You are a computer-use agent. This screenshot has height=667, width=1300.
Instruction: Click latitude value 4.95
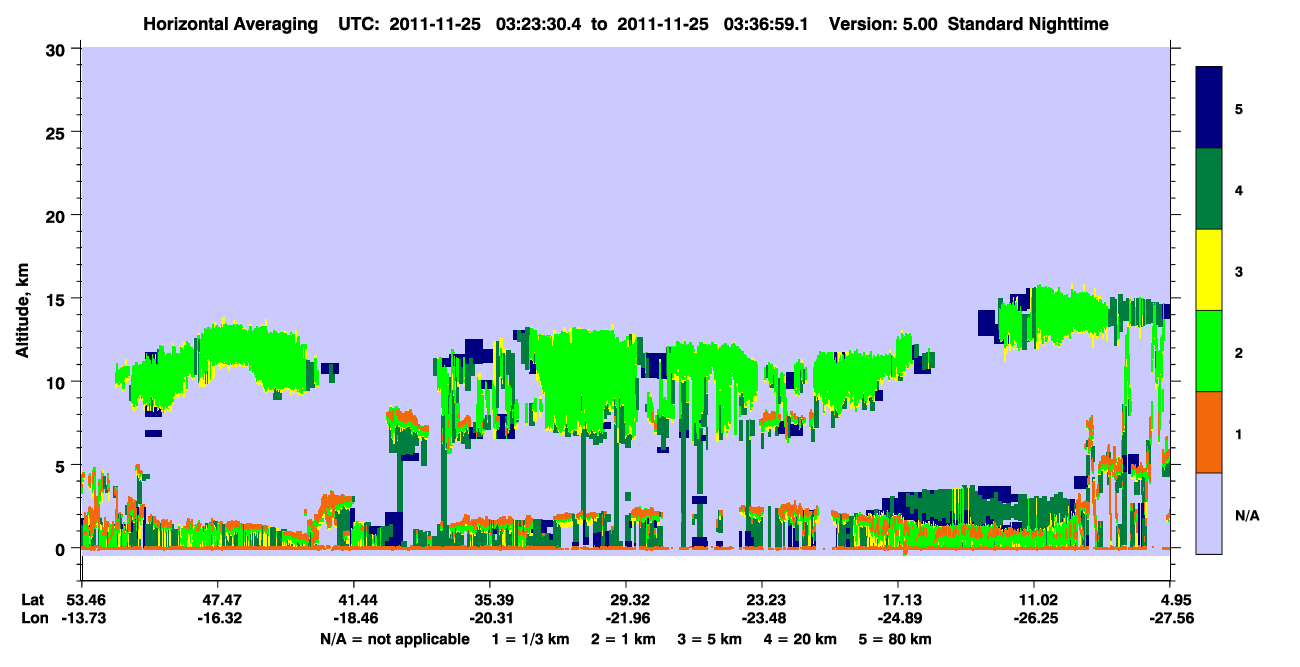pos(1172,600)
